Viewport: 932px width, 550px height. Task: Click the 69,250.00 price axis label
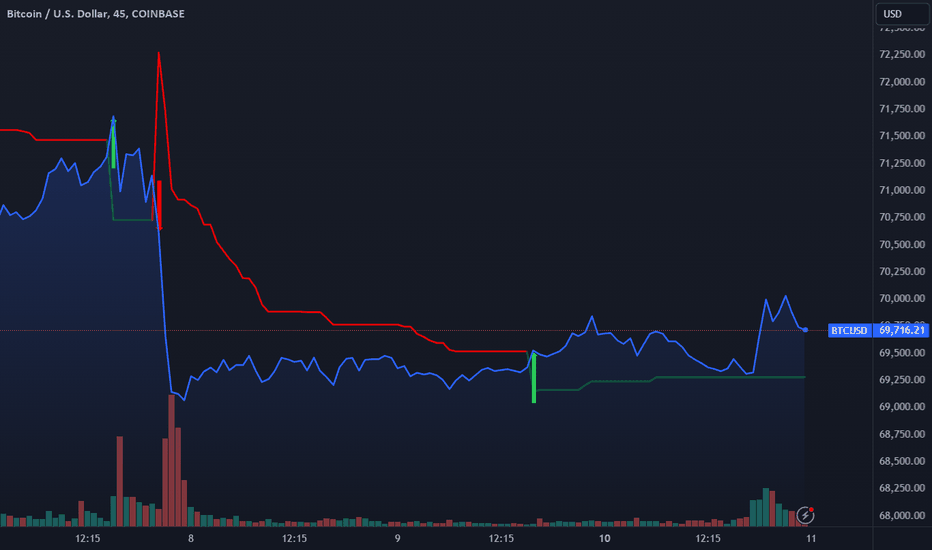(x=902, y=379)
